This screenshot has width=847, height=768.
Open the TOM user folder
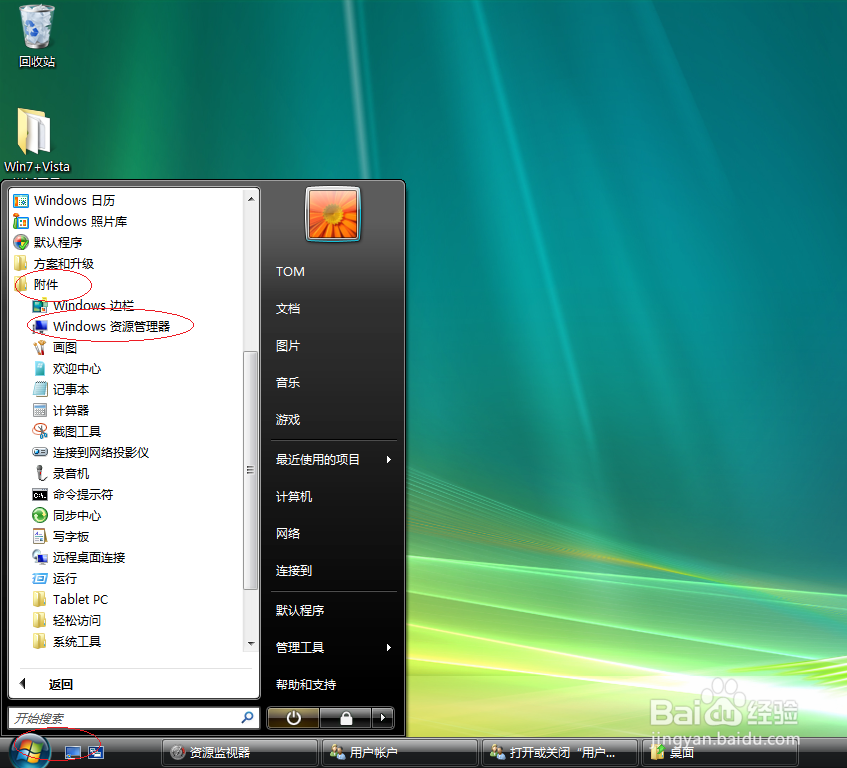pos(290,272)
